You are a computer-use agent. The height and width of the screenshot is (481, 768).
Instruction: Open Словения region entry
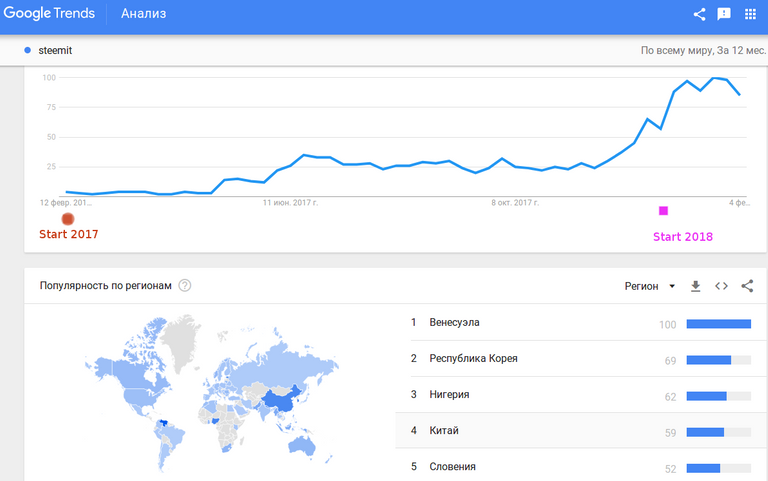click(452, 467)
